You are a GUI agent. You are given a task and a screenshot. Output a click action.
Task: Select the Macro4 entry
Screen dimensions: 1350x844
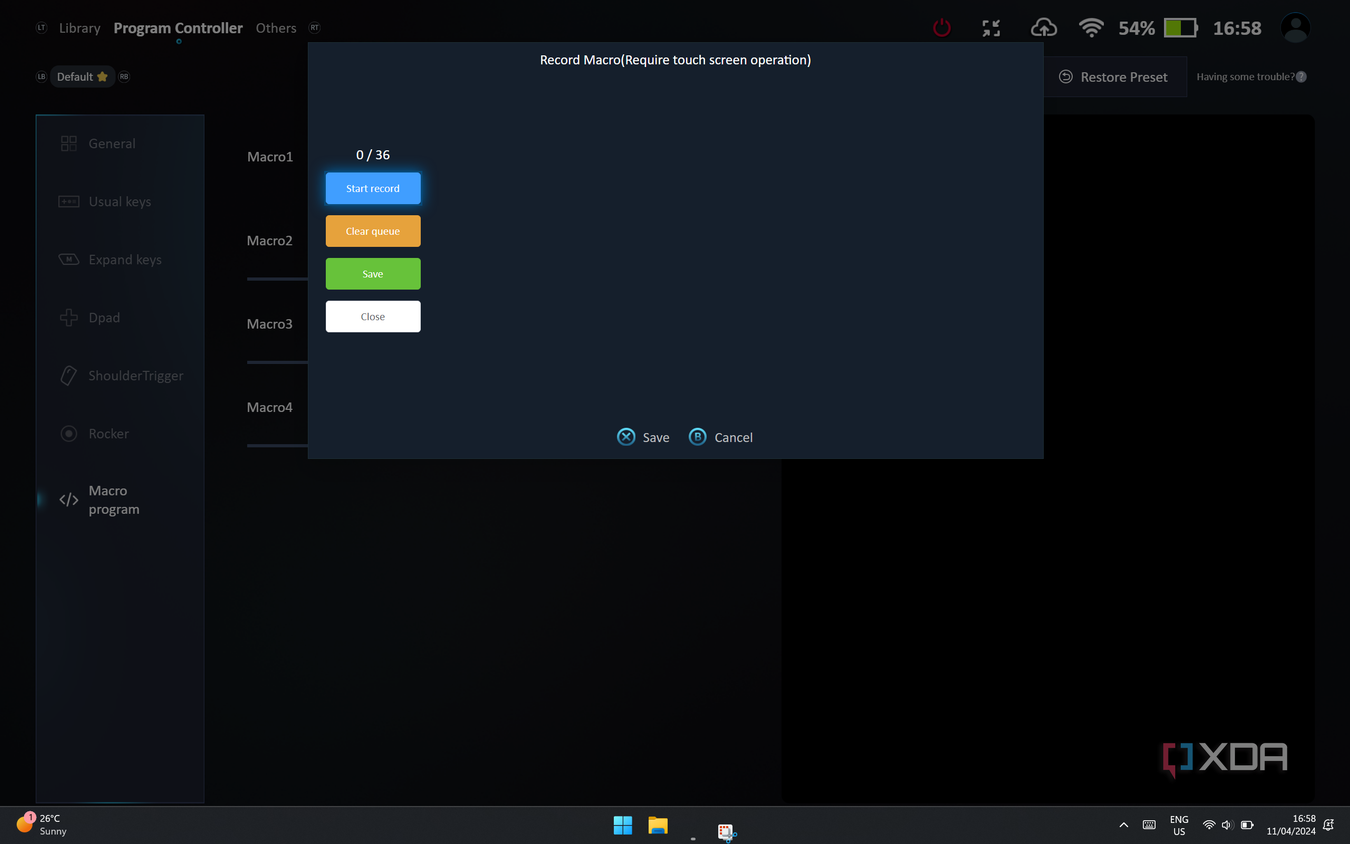pos(270,408)
